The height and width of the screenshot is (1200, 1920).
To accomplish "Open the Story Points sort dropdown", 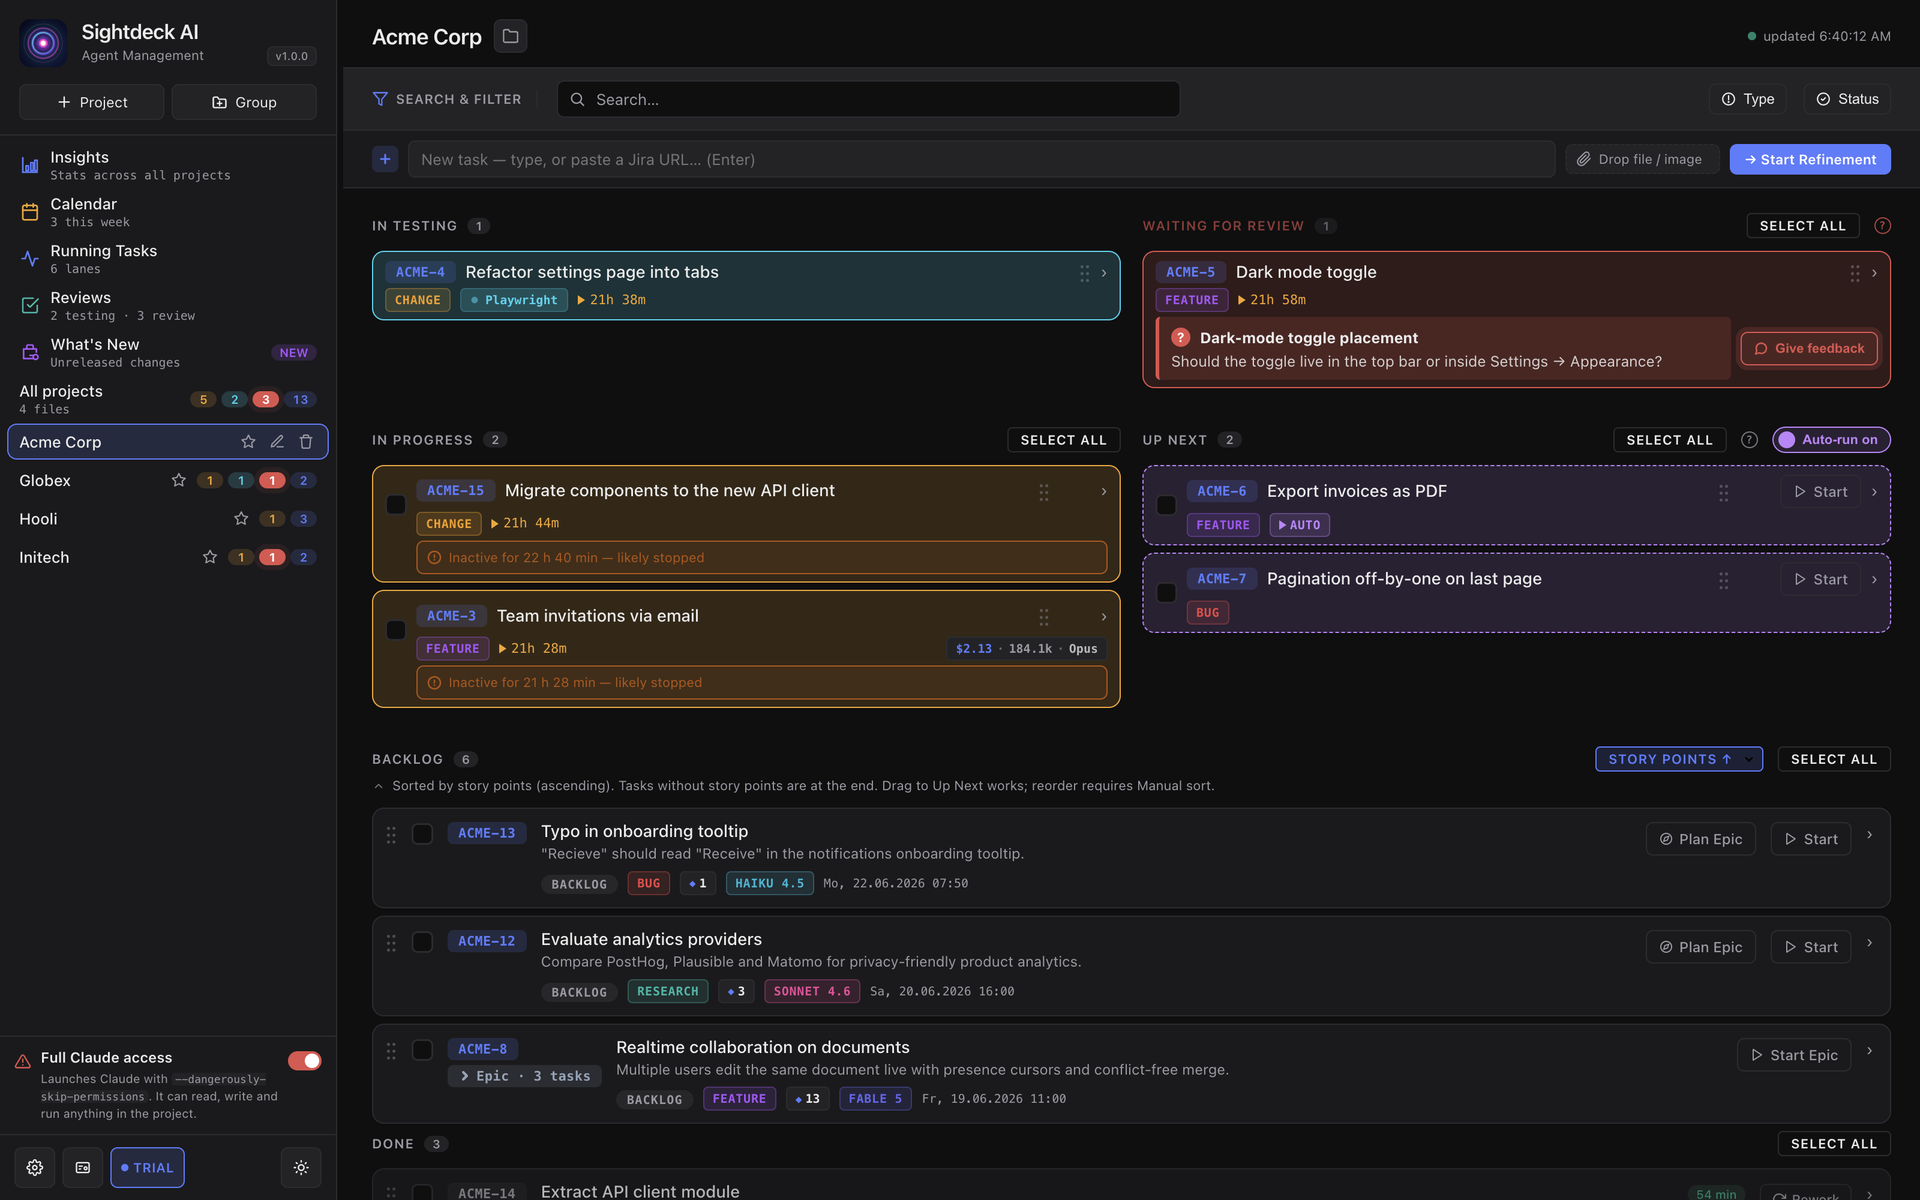I will click(x=1679, y=759).
